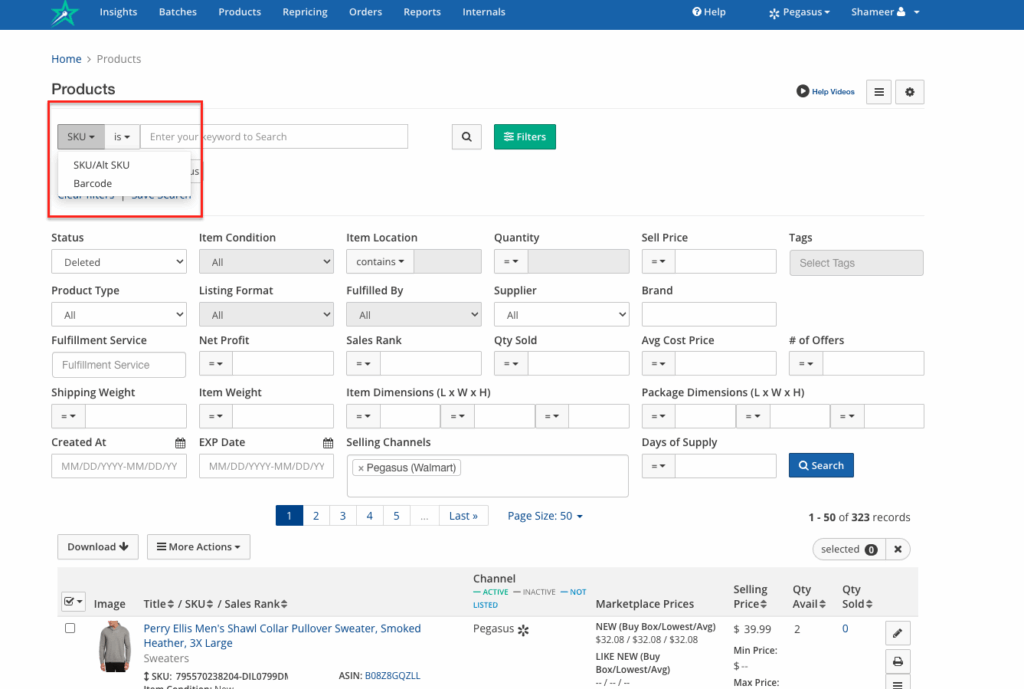Choose Barcode from the SKU dropdown list
This screenshot has width=1024, height=689.
pyautogui.click(x=93, y=184)
